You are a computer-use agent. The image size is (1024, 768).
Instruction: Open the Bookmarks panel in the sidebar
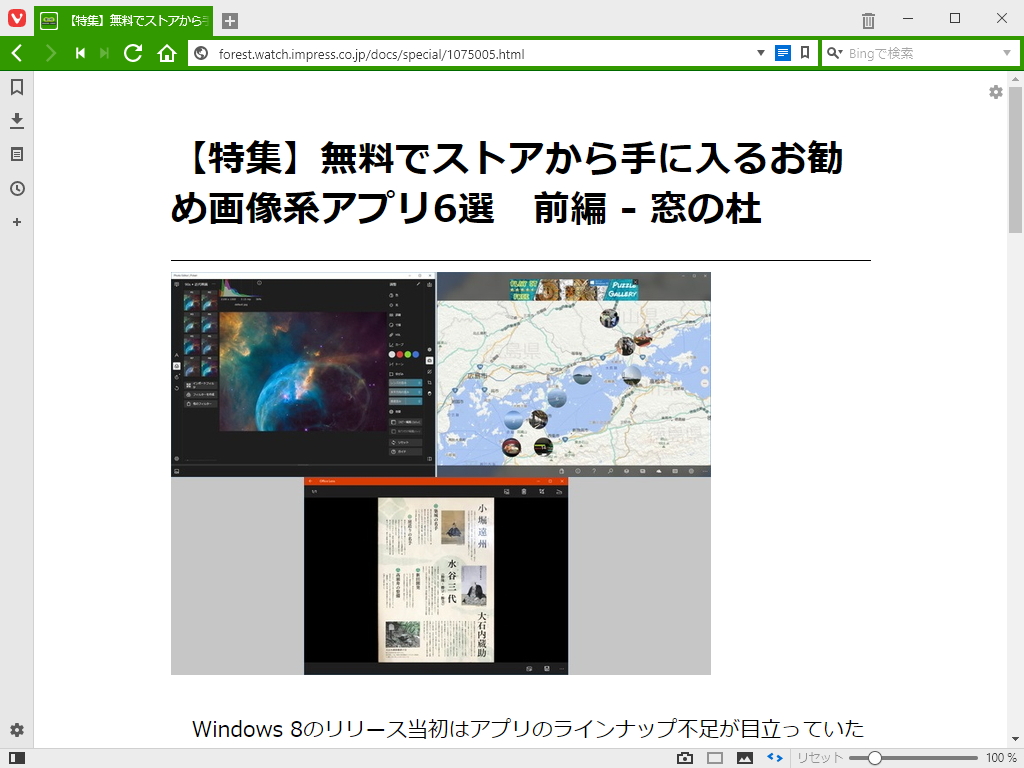[16, 88]
